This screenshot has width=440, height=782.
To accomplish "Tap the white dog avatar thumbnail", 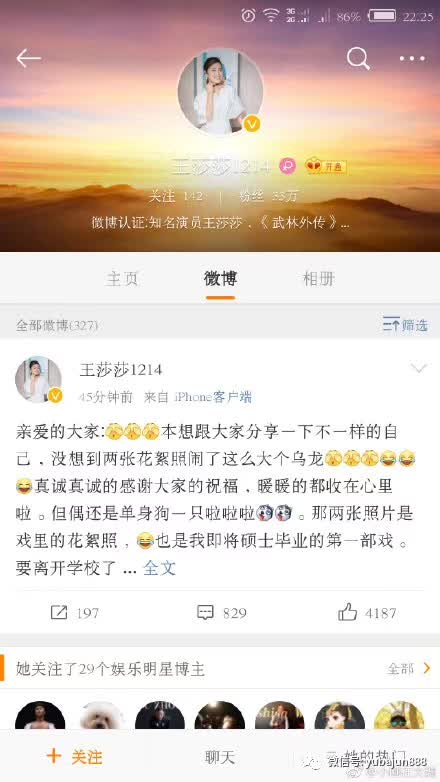I will tap(101, 715).
